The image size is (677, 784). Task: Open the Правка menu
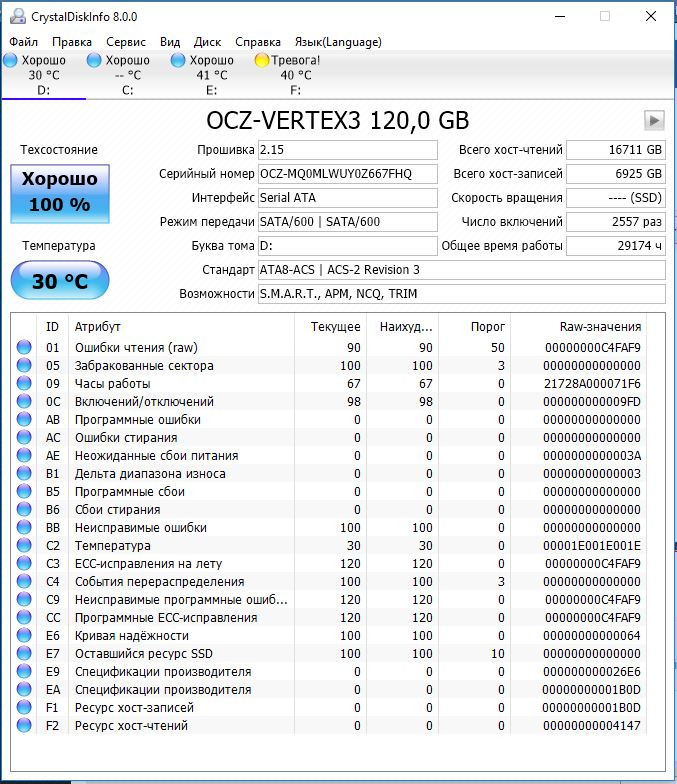click(x=72, y=42)
